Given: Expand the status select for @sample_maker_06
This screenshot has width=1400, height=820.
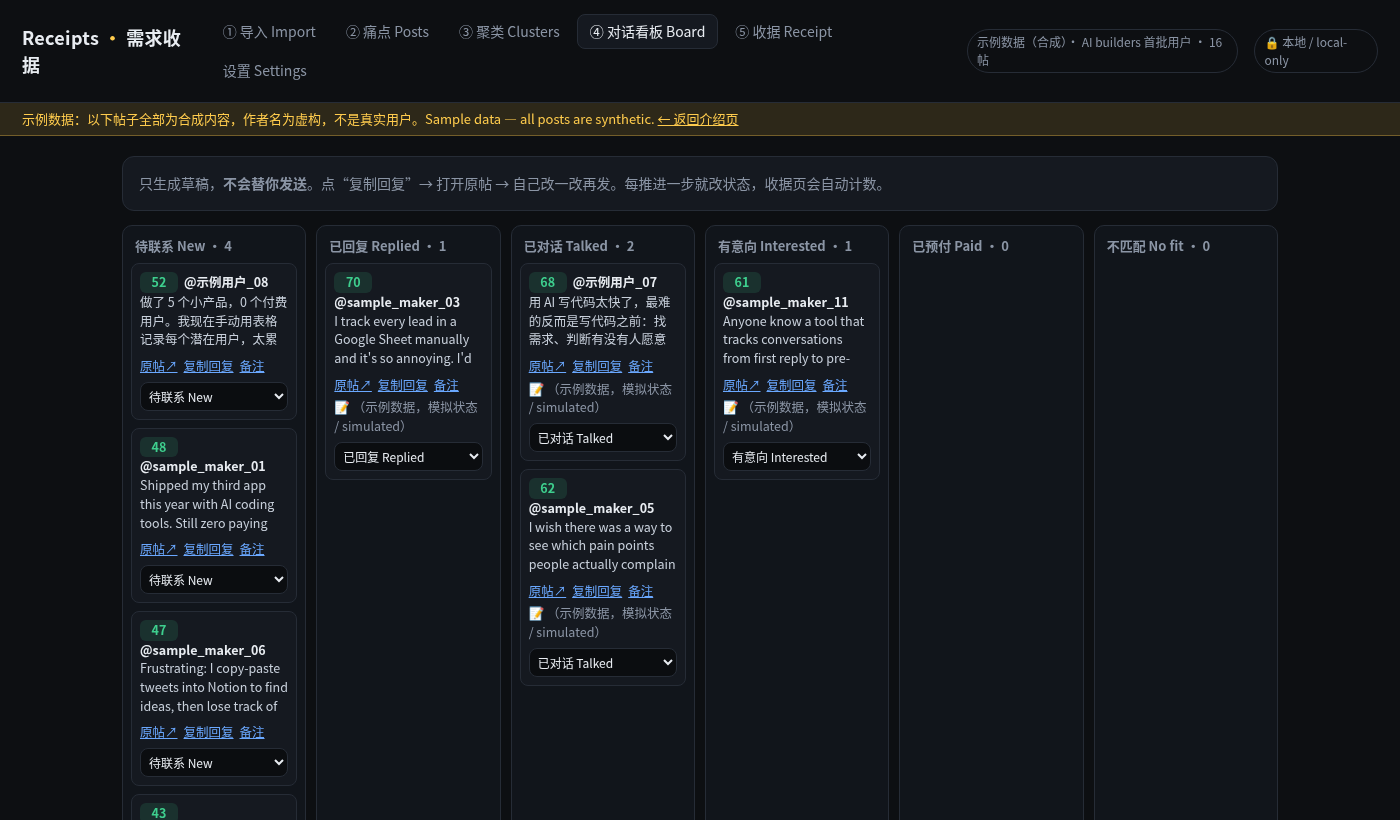Looking at the screenshot, I should 214,763.
